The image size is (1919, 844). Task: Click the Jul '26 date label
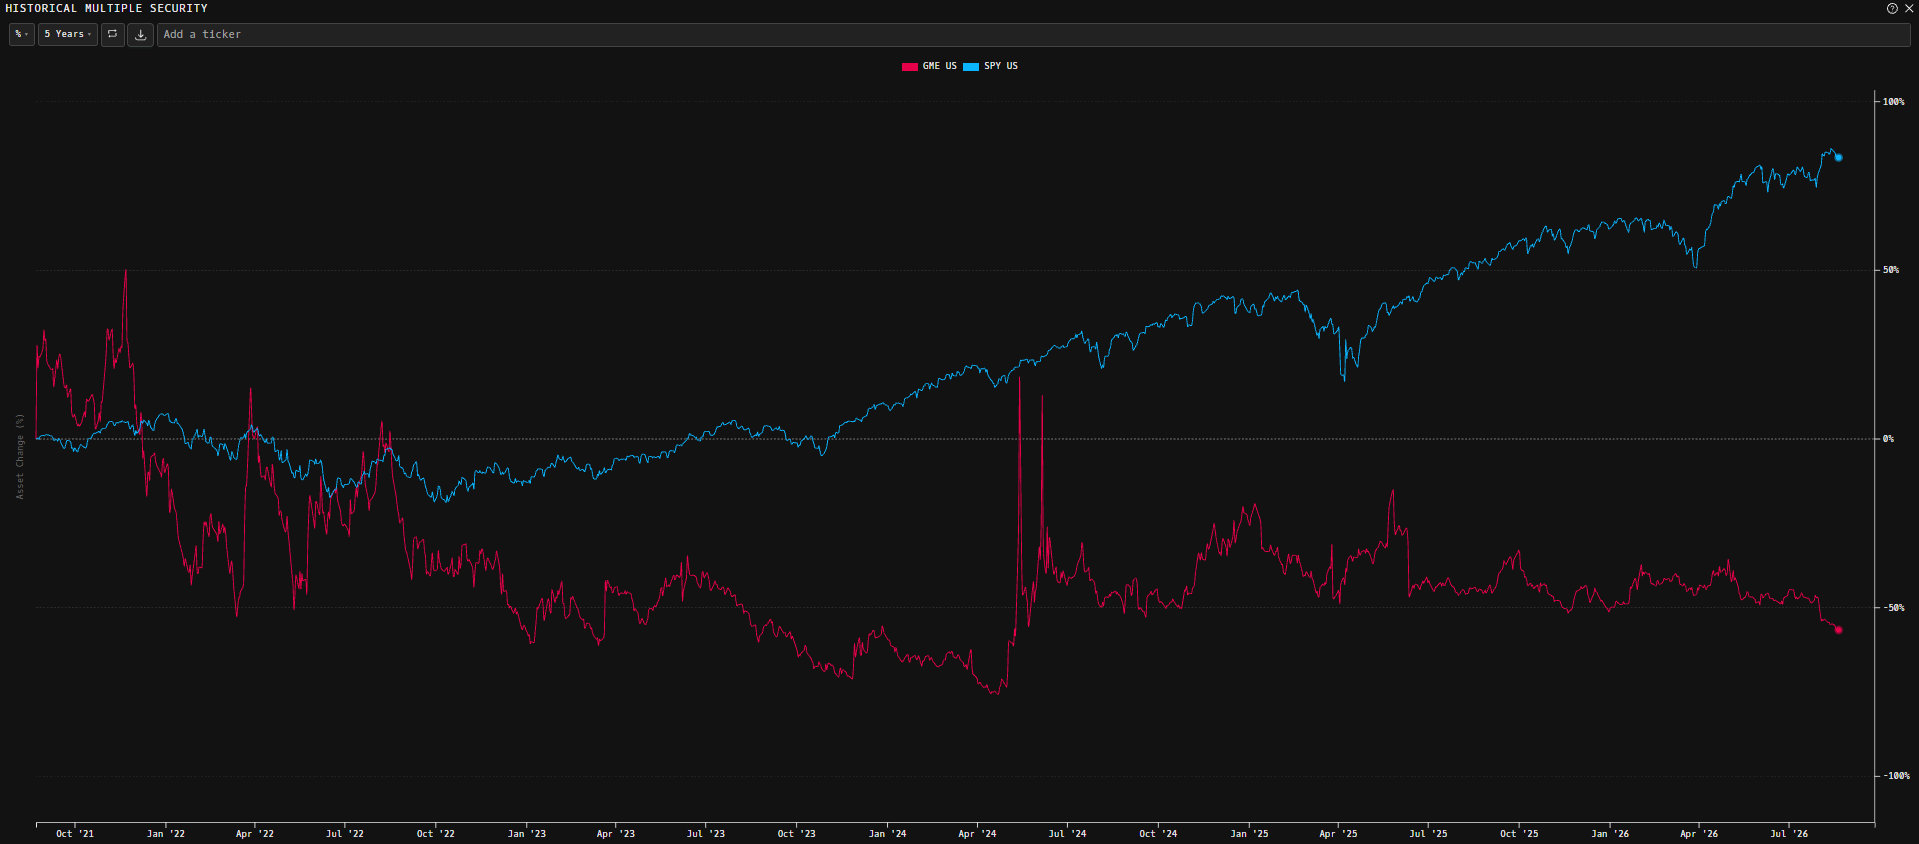click(x=1789, y=834)
